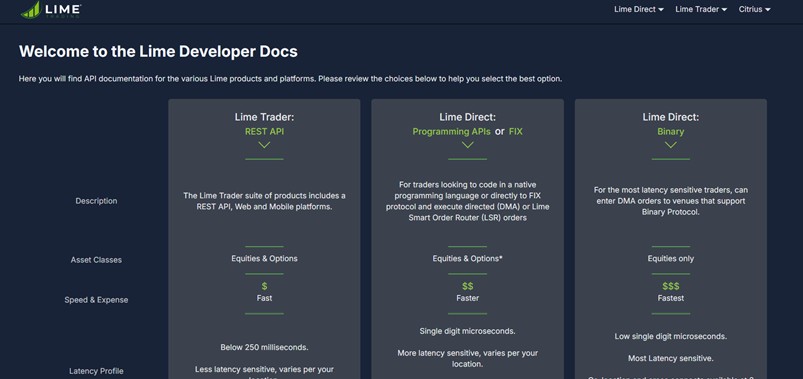Click the 'Description' row label
This screenshot has width=803, height=379.
coord(96,201)
